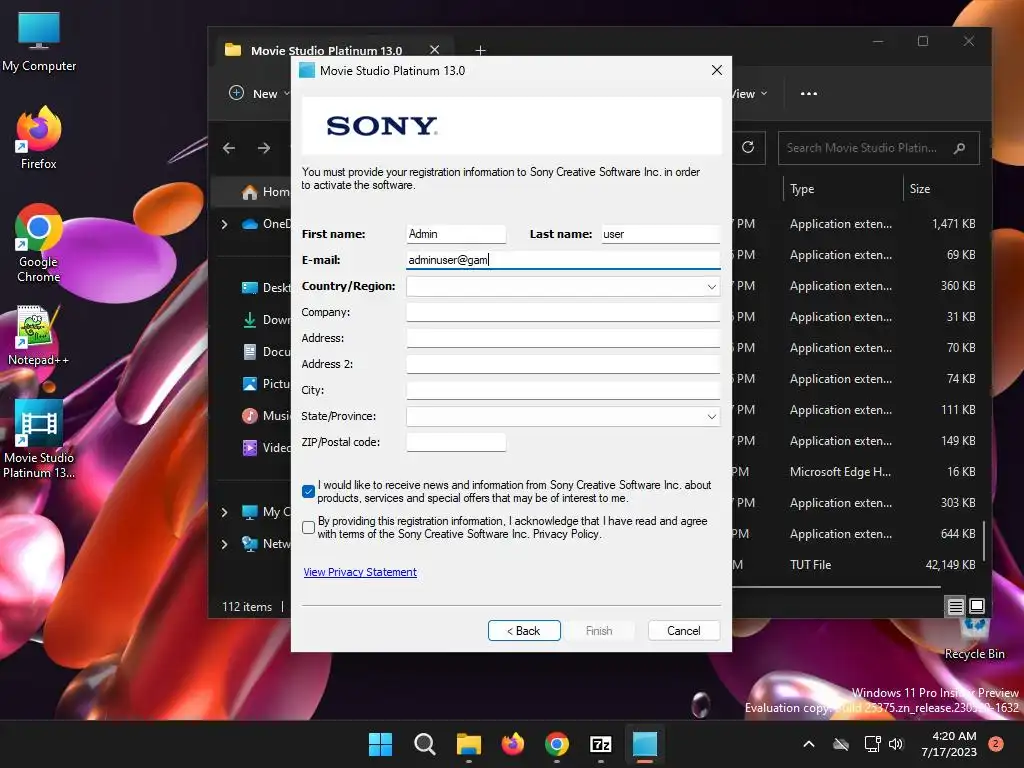1024x768 pixels.
Task: Uncheck receive news from Sony checkbox
Action: tap(308, 492)
